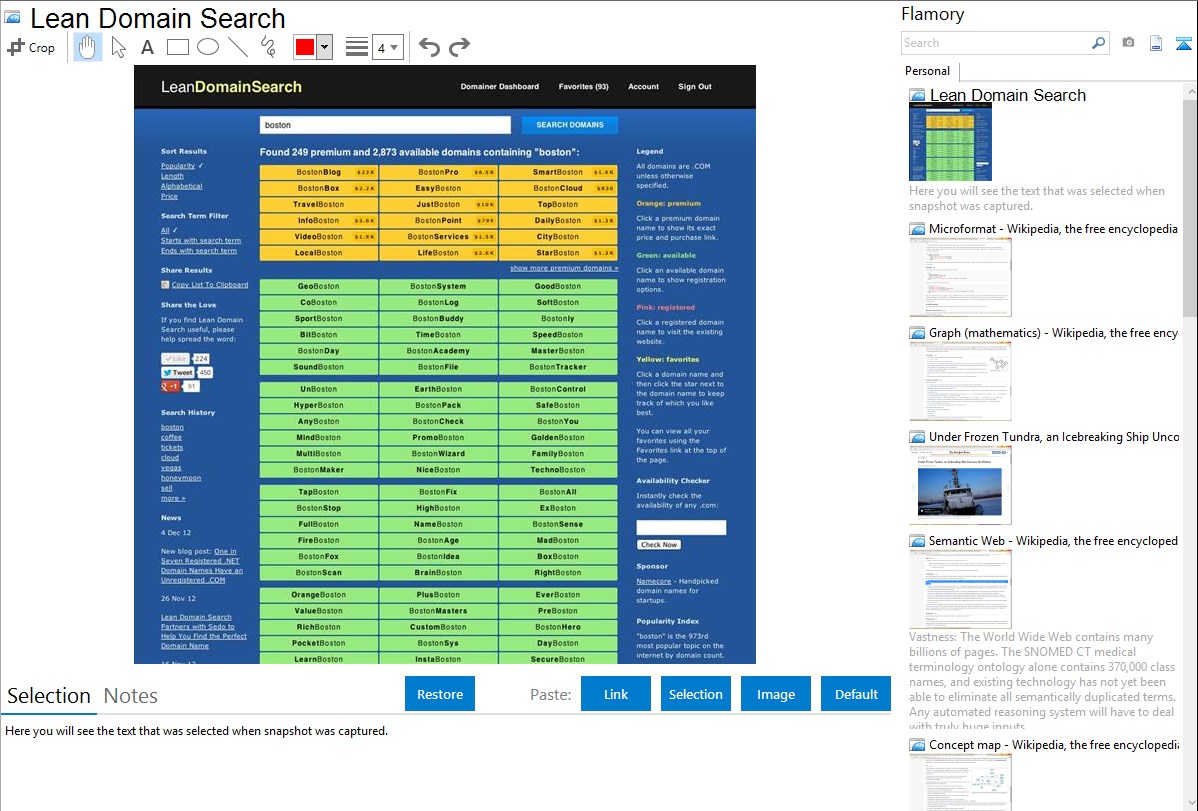Open the Semantic Web snapshot thumbnail

(x=960, y=588)
